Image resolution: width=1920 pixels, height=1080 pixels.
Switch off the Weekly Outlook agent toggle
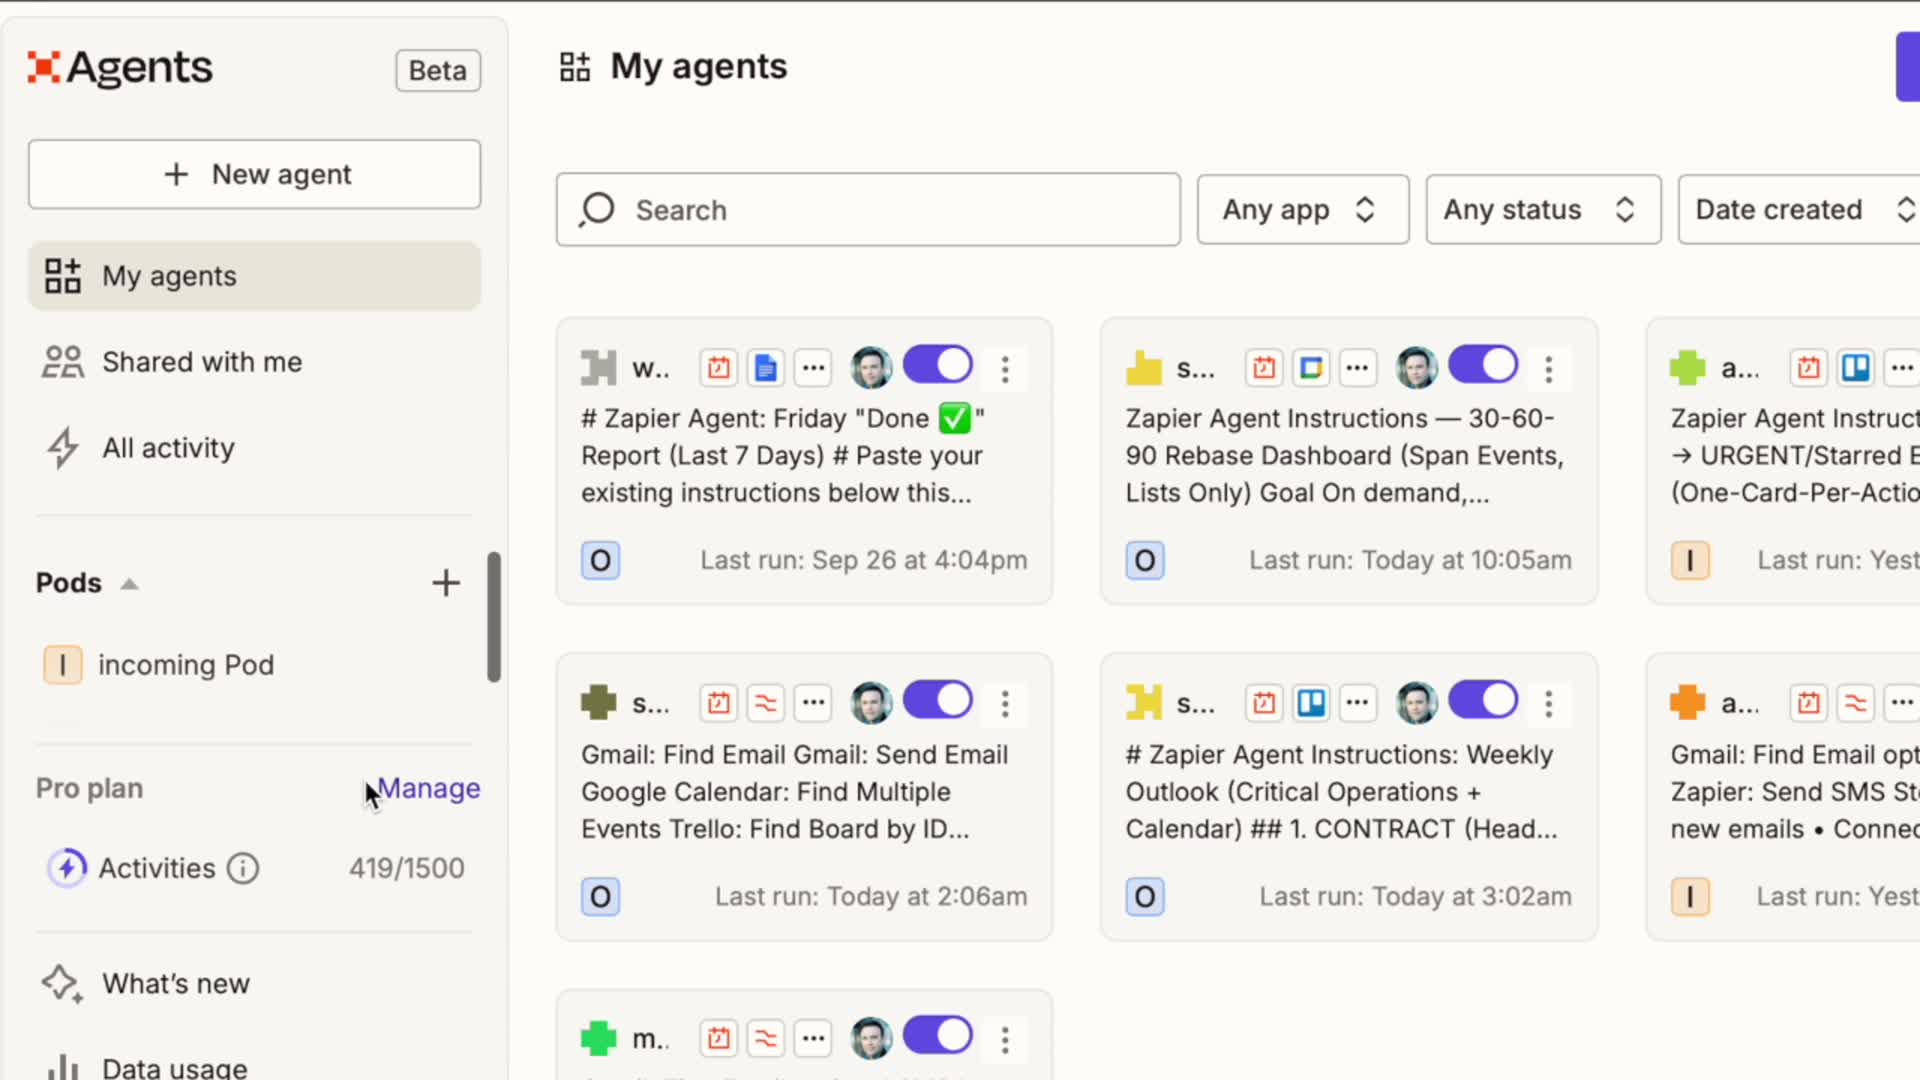(1483, 702)
